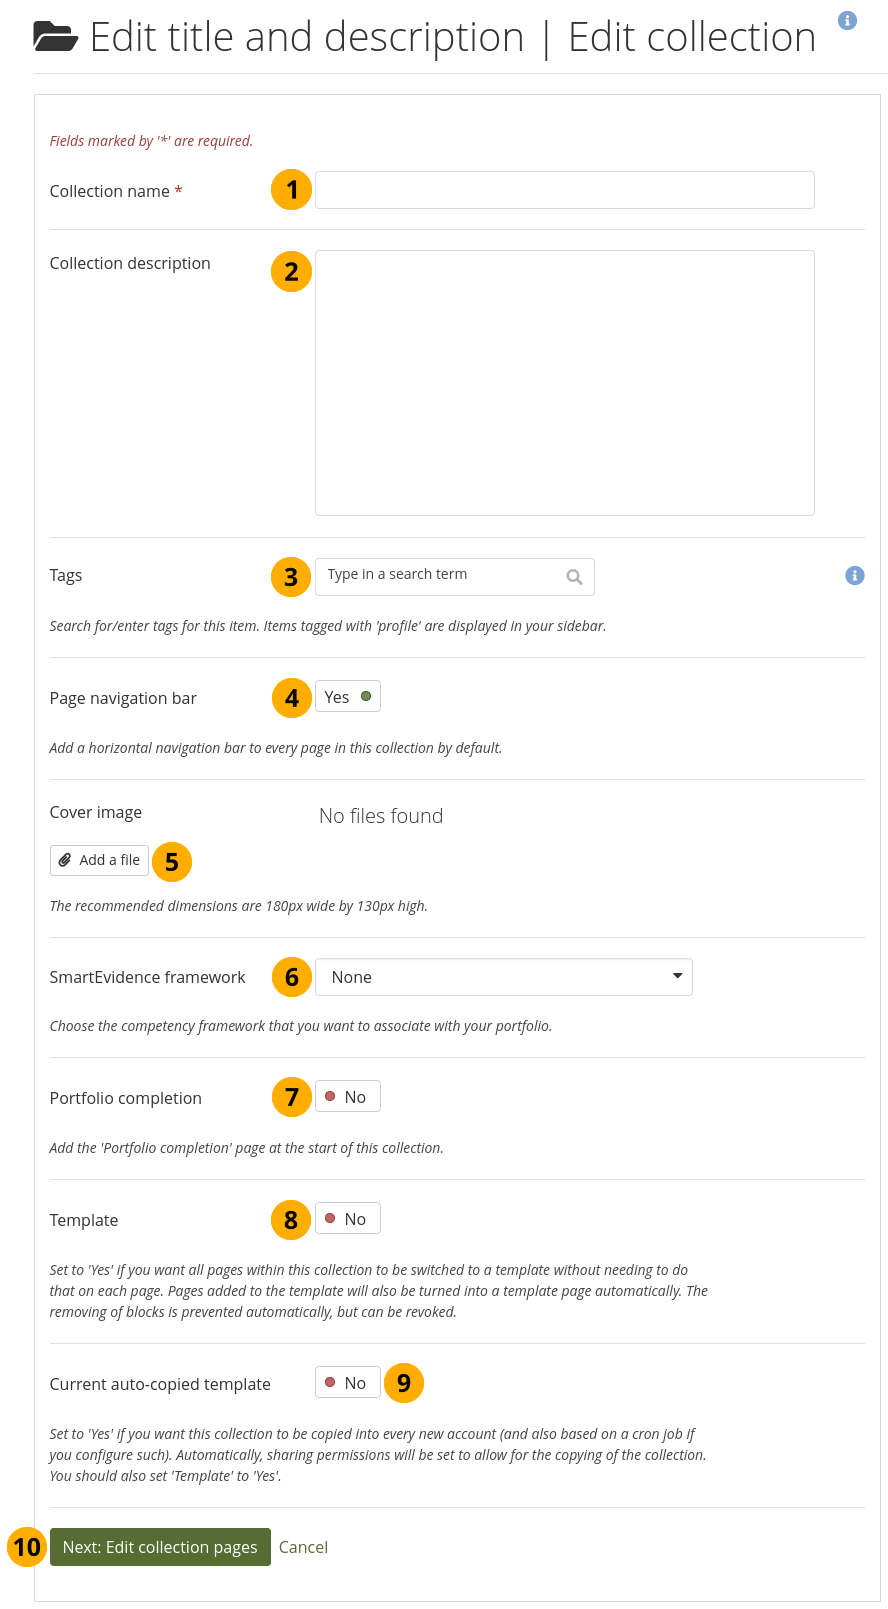Click inside the Collection description text area
888x1609 pixels.
[x=564, y=383]
